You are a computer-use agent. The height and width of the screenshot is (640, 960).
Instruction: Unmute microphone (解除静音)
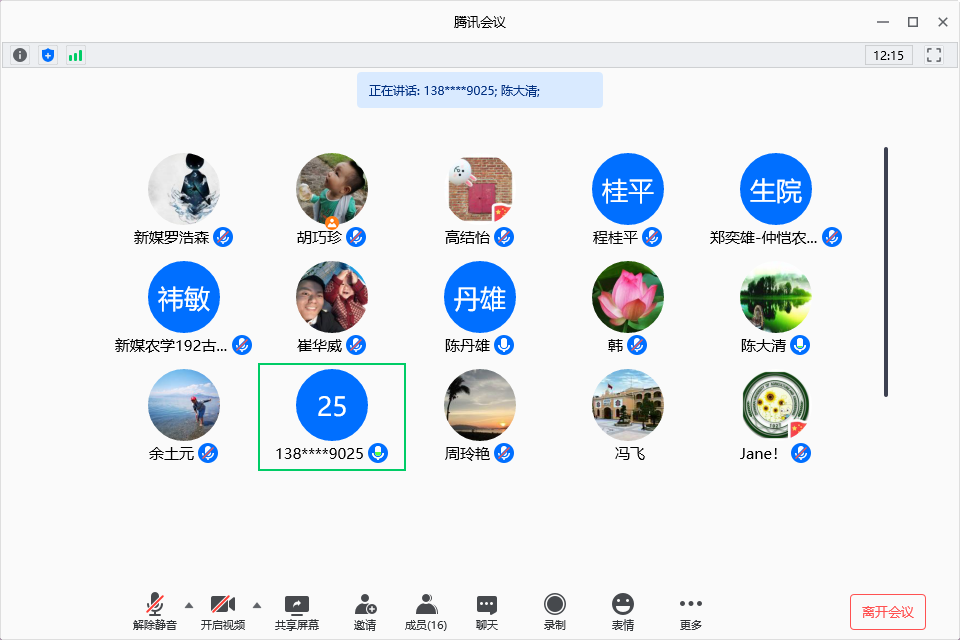tap(155, 611)
